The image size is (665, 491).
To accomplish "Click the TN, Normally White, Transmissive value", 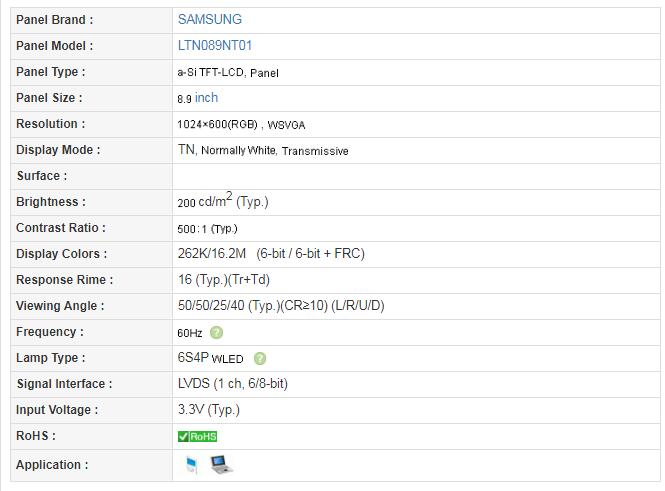I will (263, 150).
